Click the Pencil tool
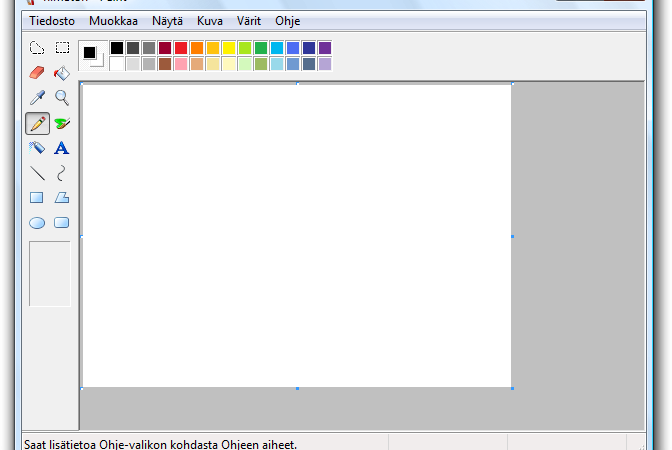The width and height of the screenshot is (672, 450). 37,123
